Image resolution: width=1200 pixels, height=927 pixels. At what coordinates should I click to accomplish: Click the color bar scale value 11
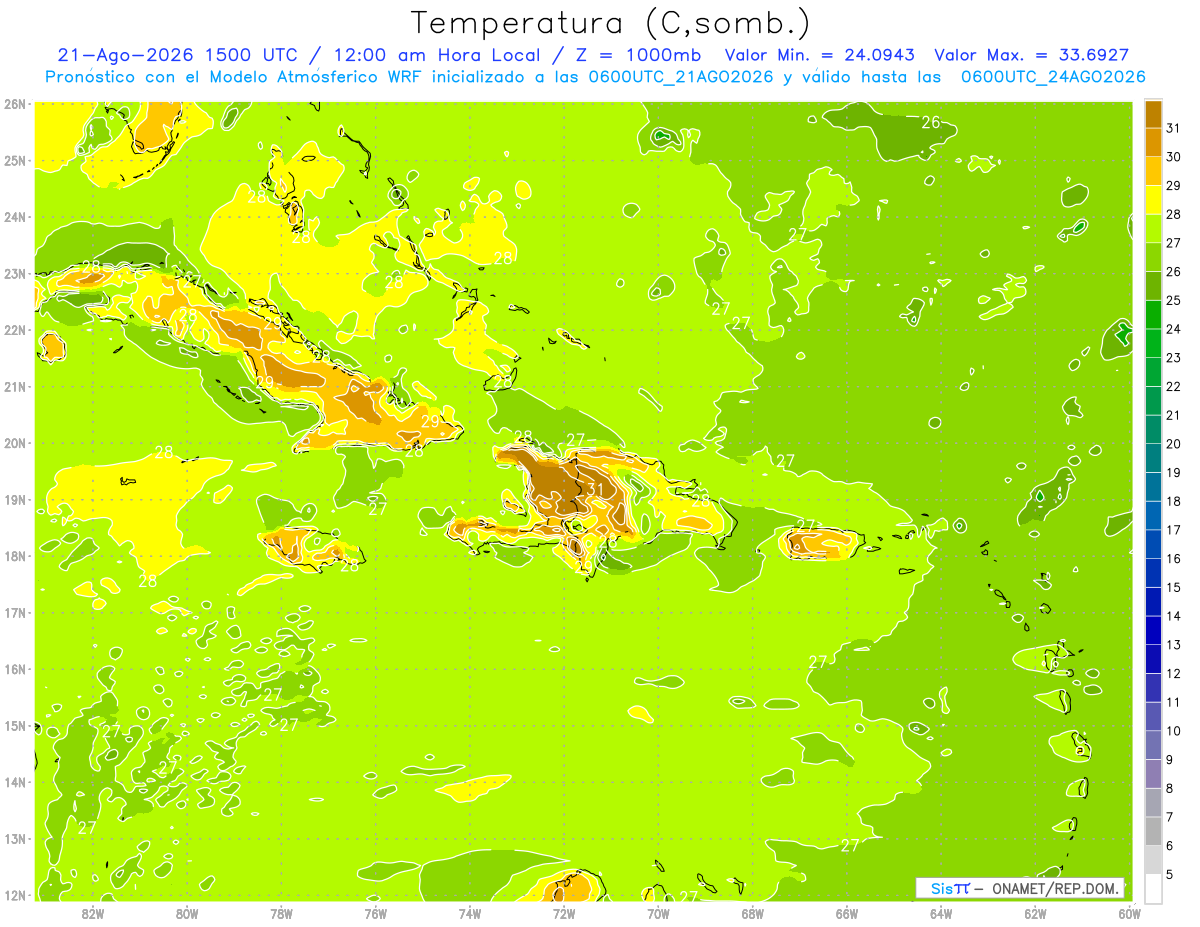coord(1174,702)
